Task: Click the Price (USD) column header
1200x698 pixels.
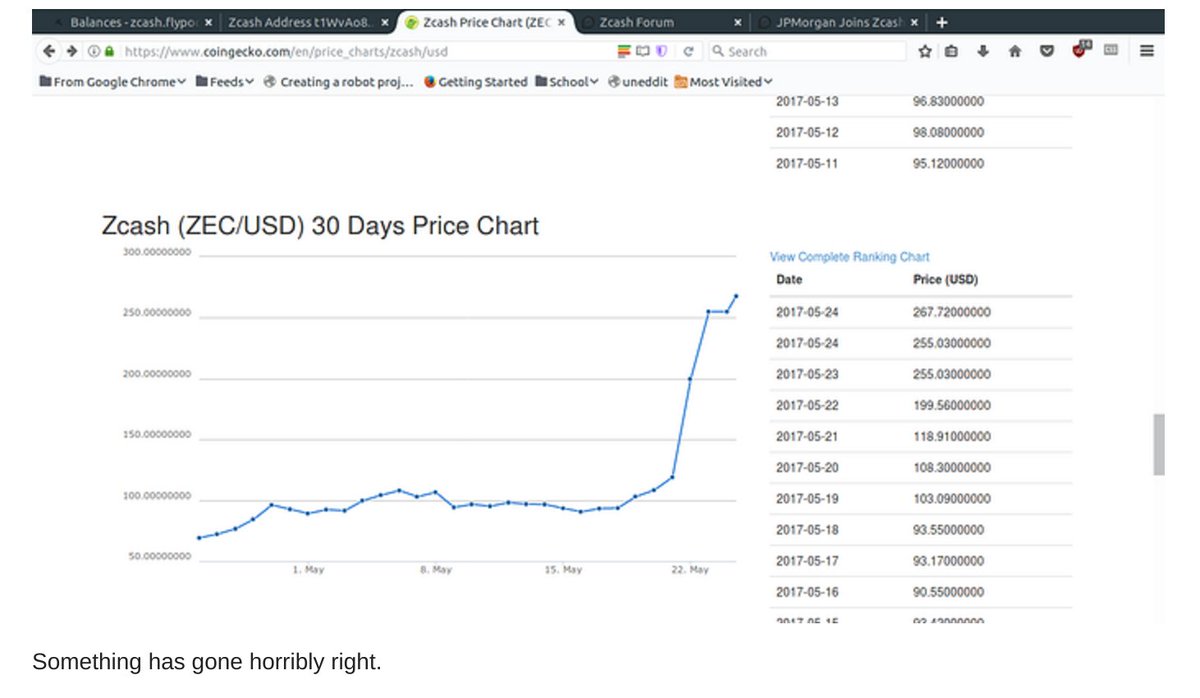Action: click(x=946, y=280)
